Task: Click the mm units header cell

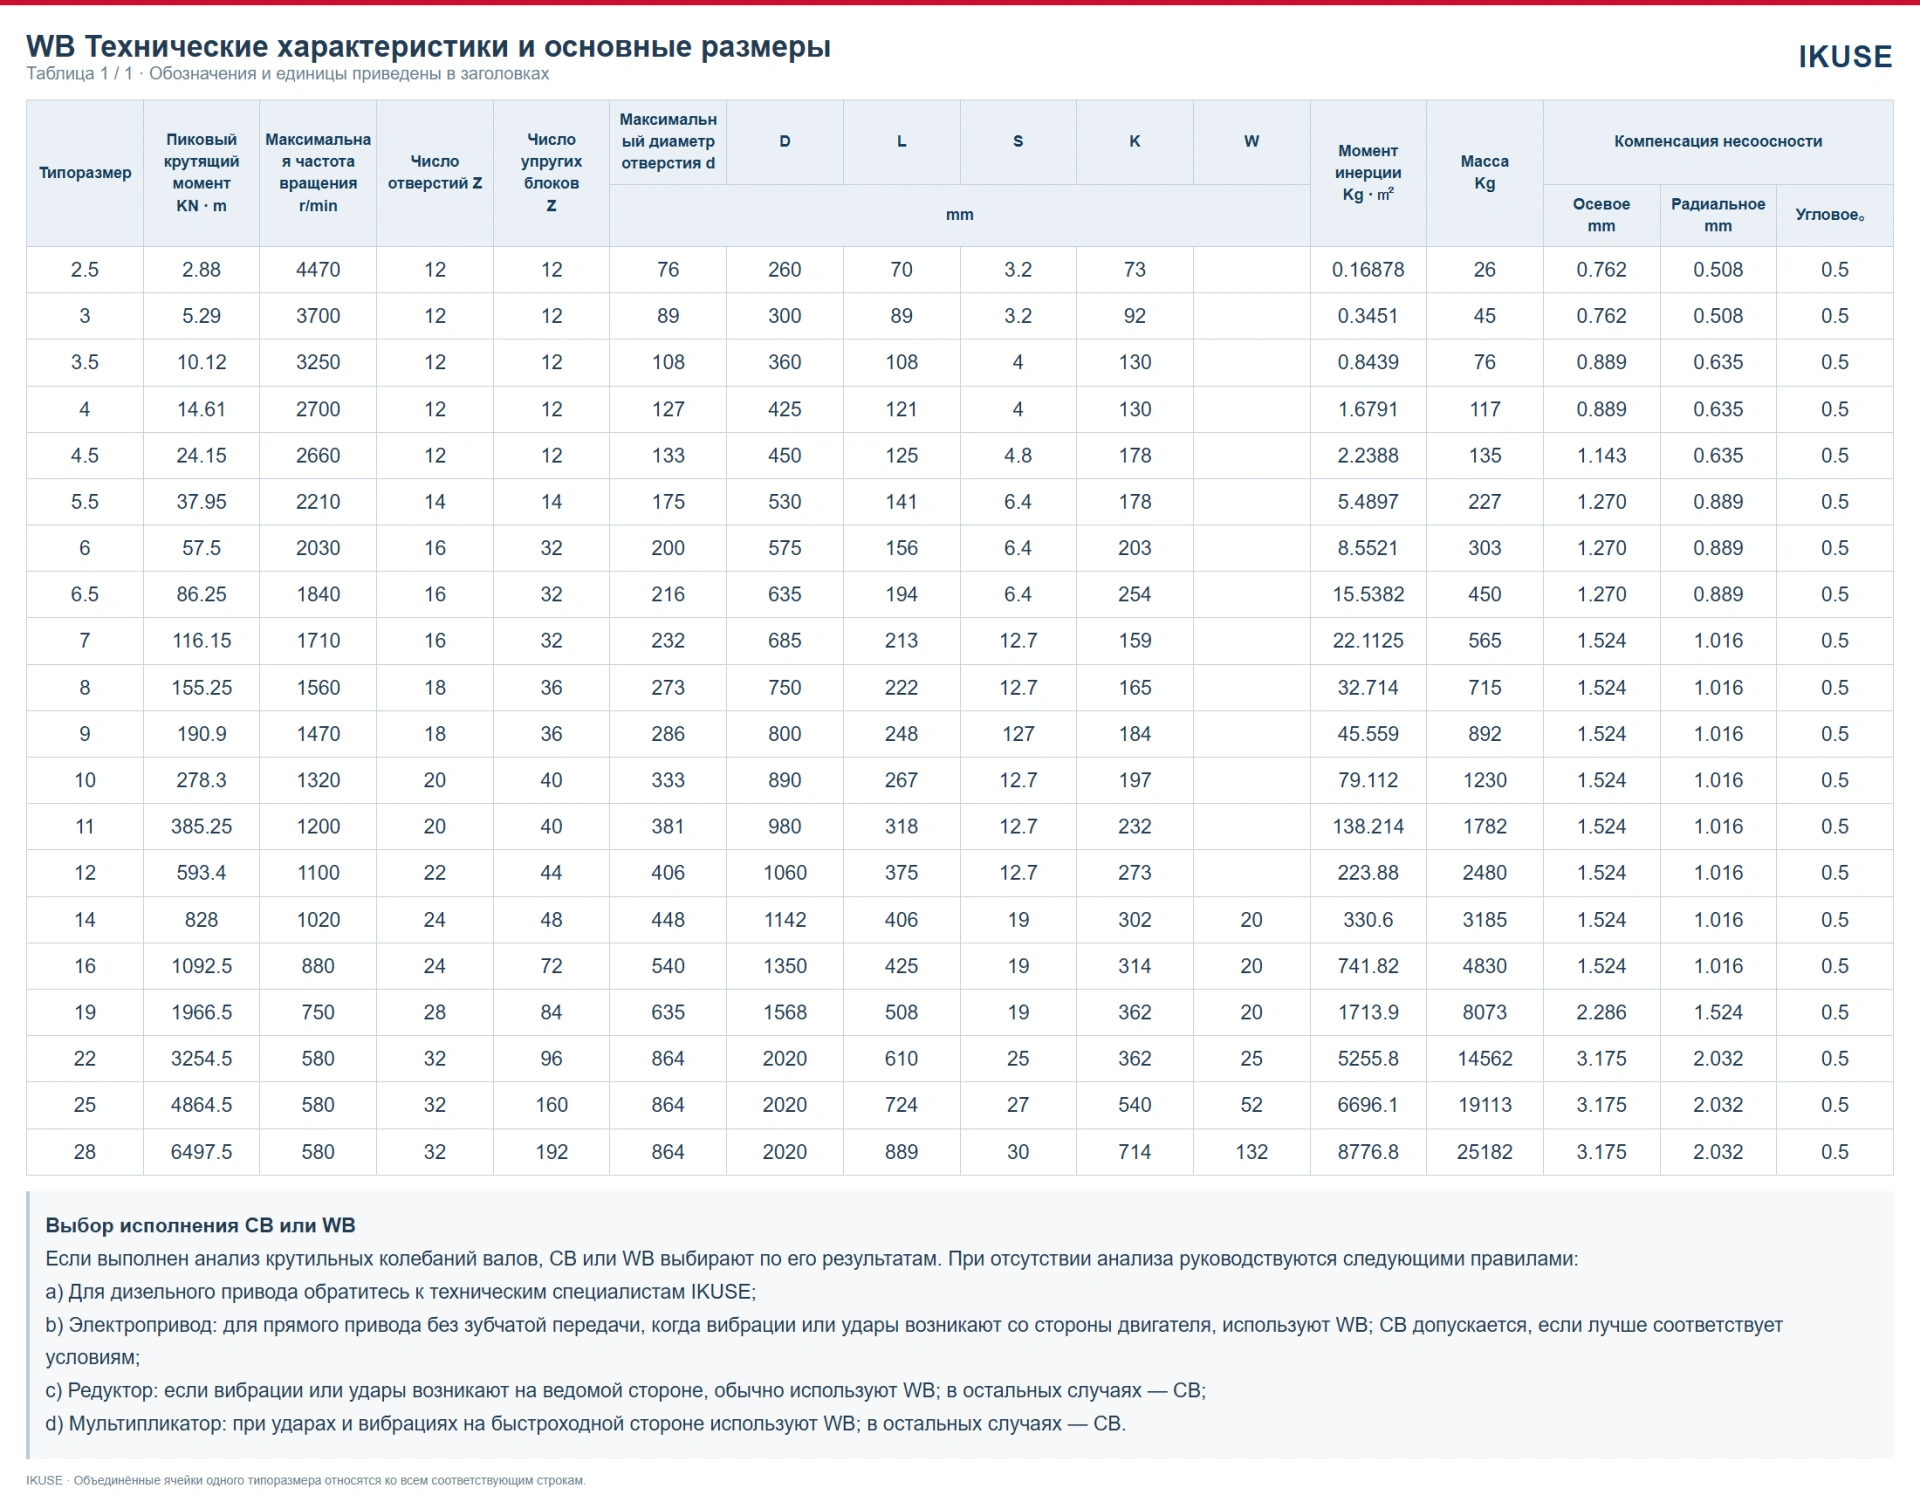Action: pyautogui.click(x=960, y=215)
